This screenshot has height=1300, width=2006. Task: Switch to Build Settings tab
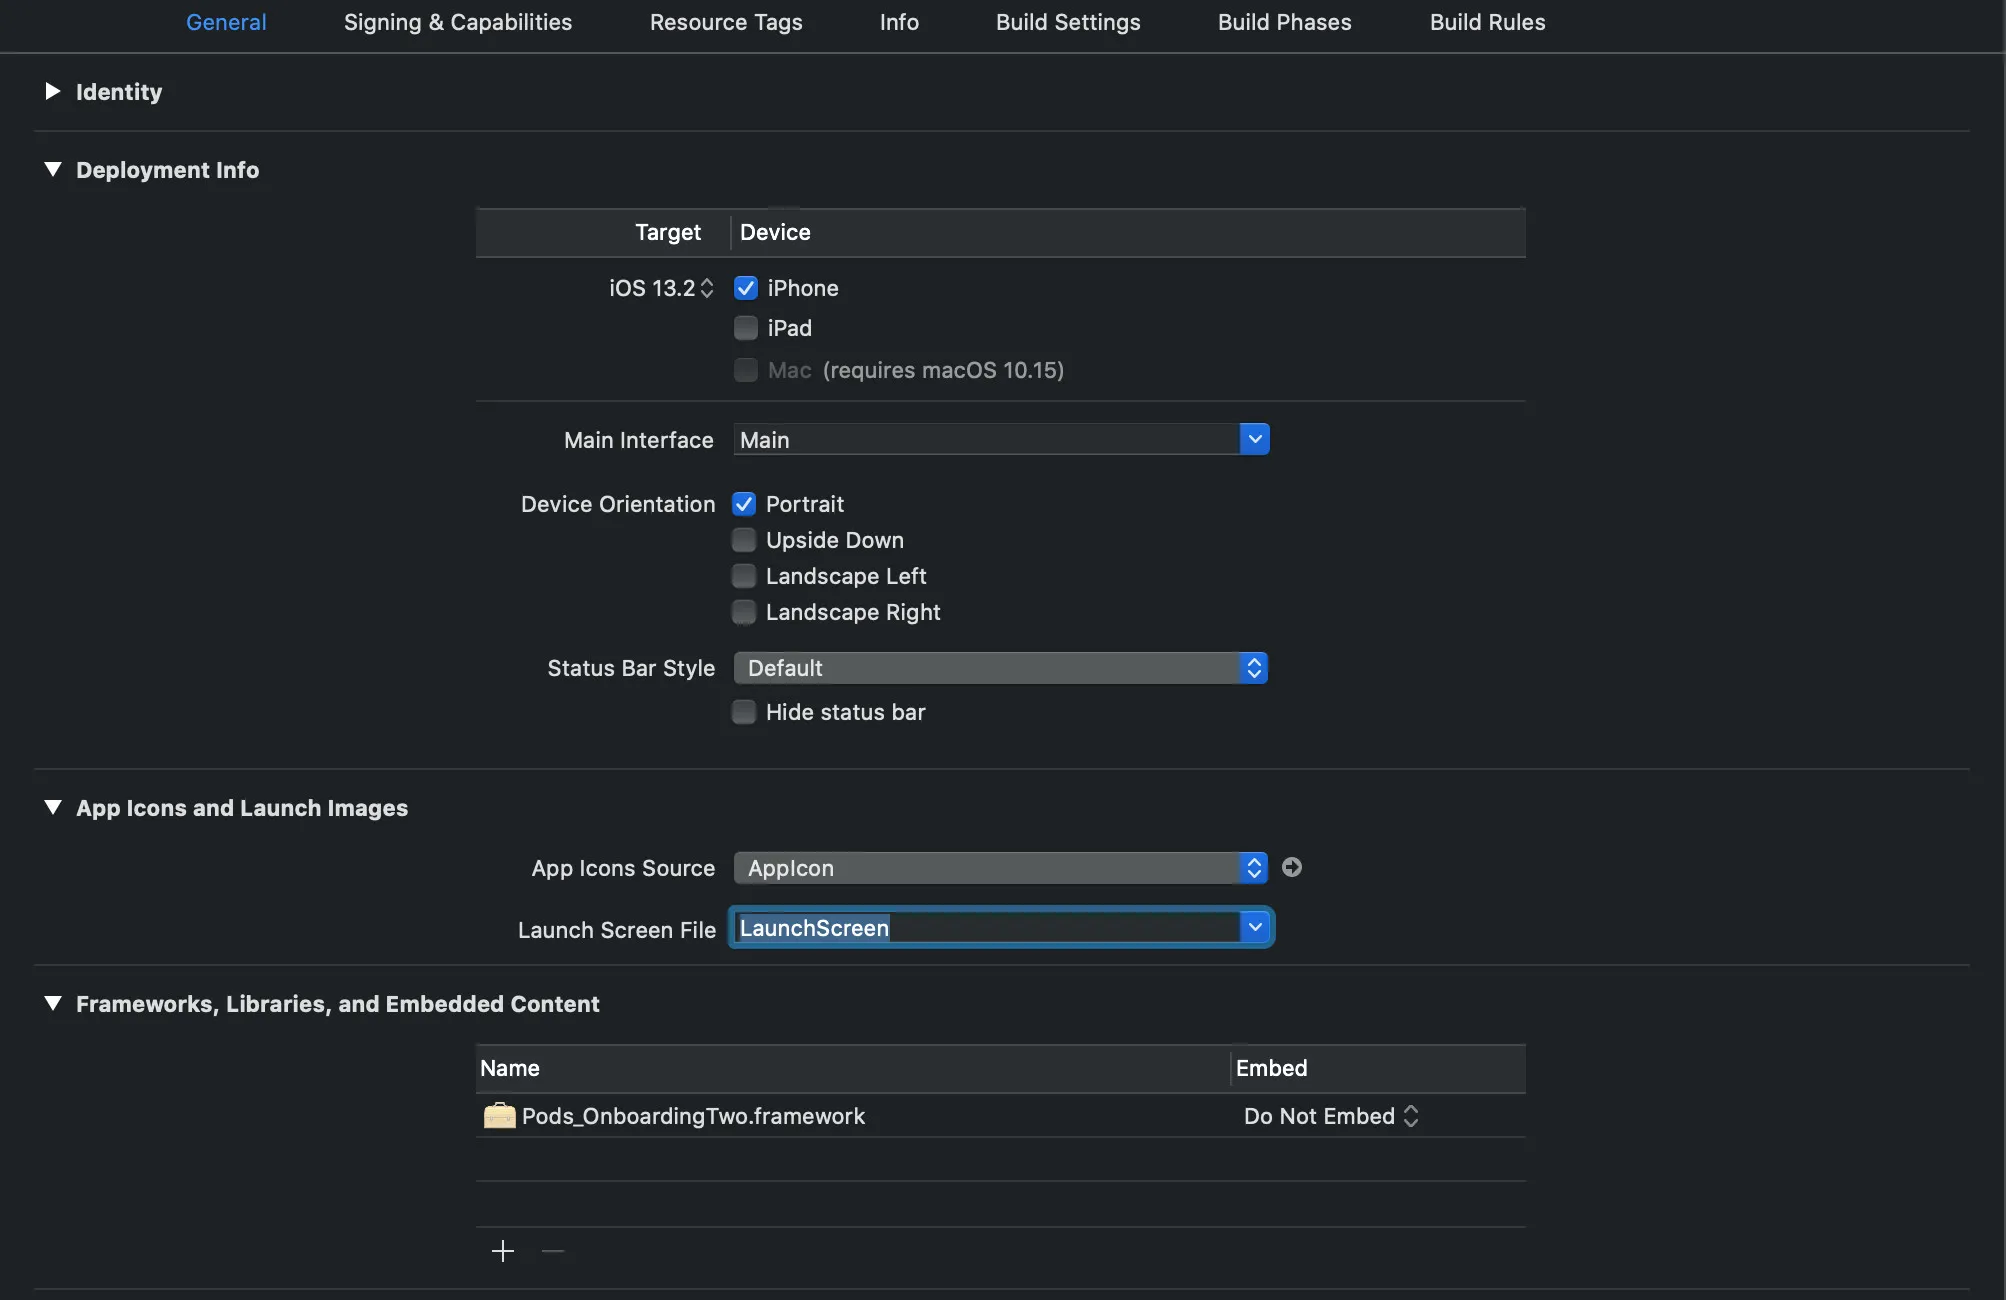point(1068,22)
